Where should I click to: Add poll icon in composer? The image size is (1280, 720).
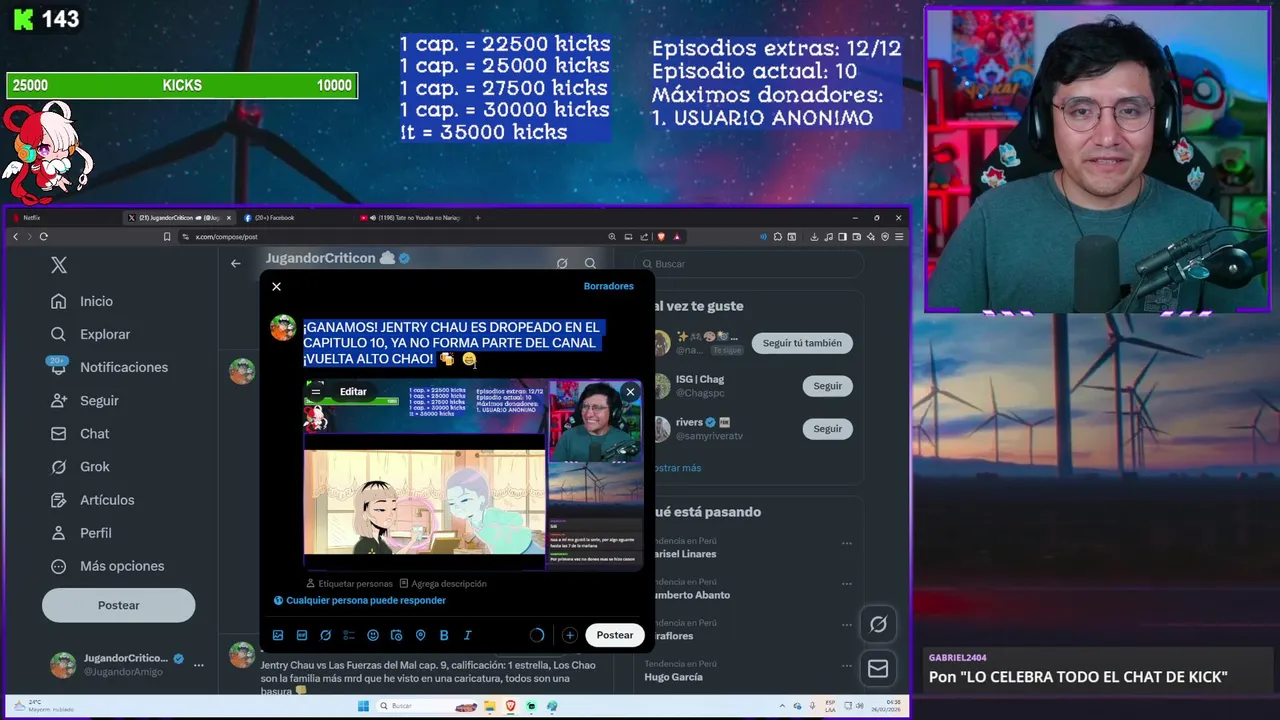tap(349, 635)
